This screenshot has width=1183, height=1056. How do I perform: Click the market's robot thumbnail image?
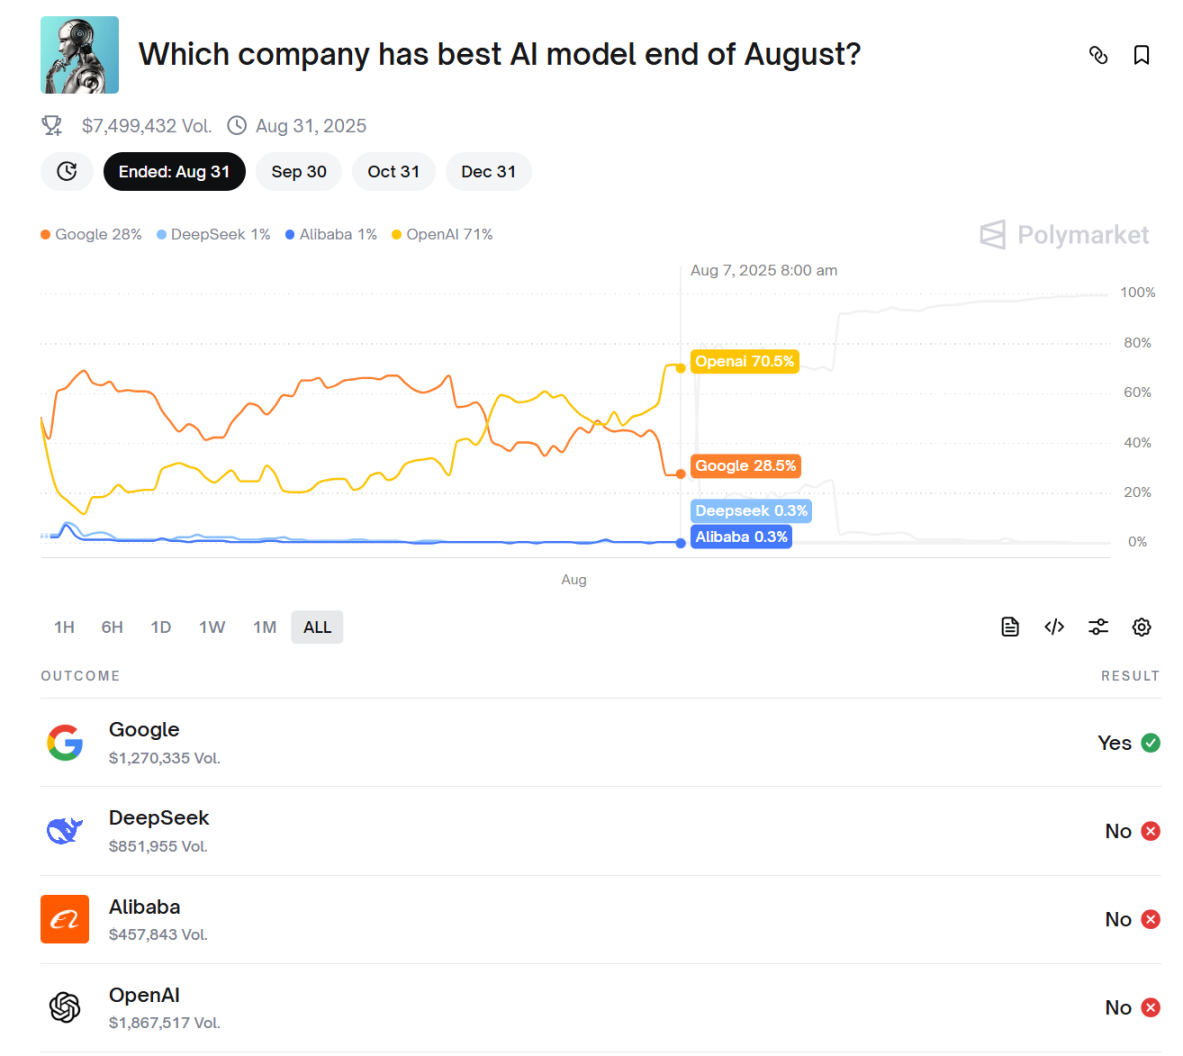coord(79,55)
